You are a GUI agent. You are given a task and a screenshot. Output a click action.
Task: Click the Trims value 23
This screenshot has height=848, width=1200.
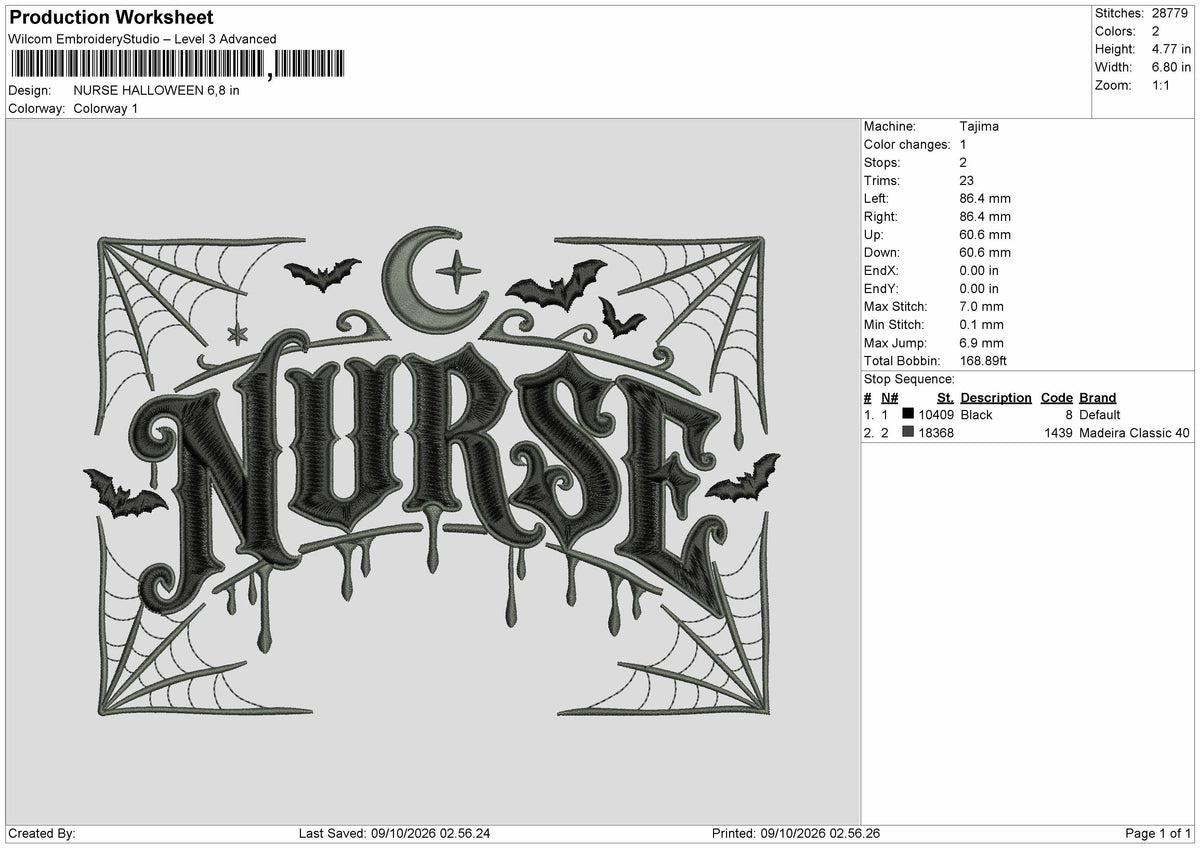coord(966,180)
